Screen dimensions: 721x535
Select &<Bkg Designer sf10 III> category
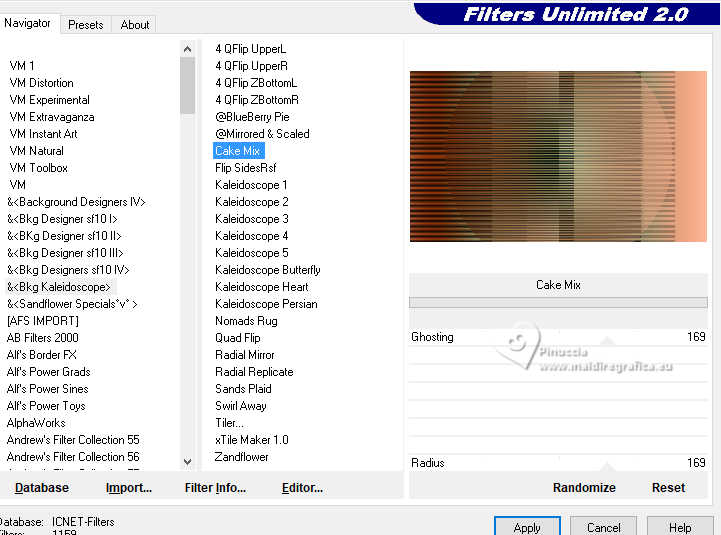[65, 253]
